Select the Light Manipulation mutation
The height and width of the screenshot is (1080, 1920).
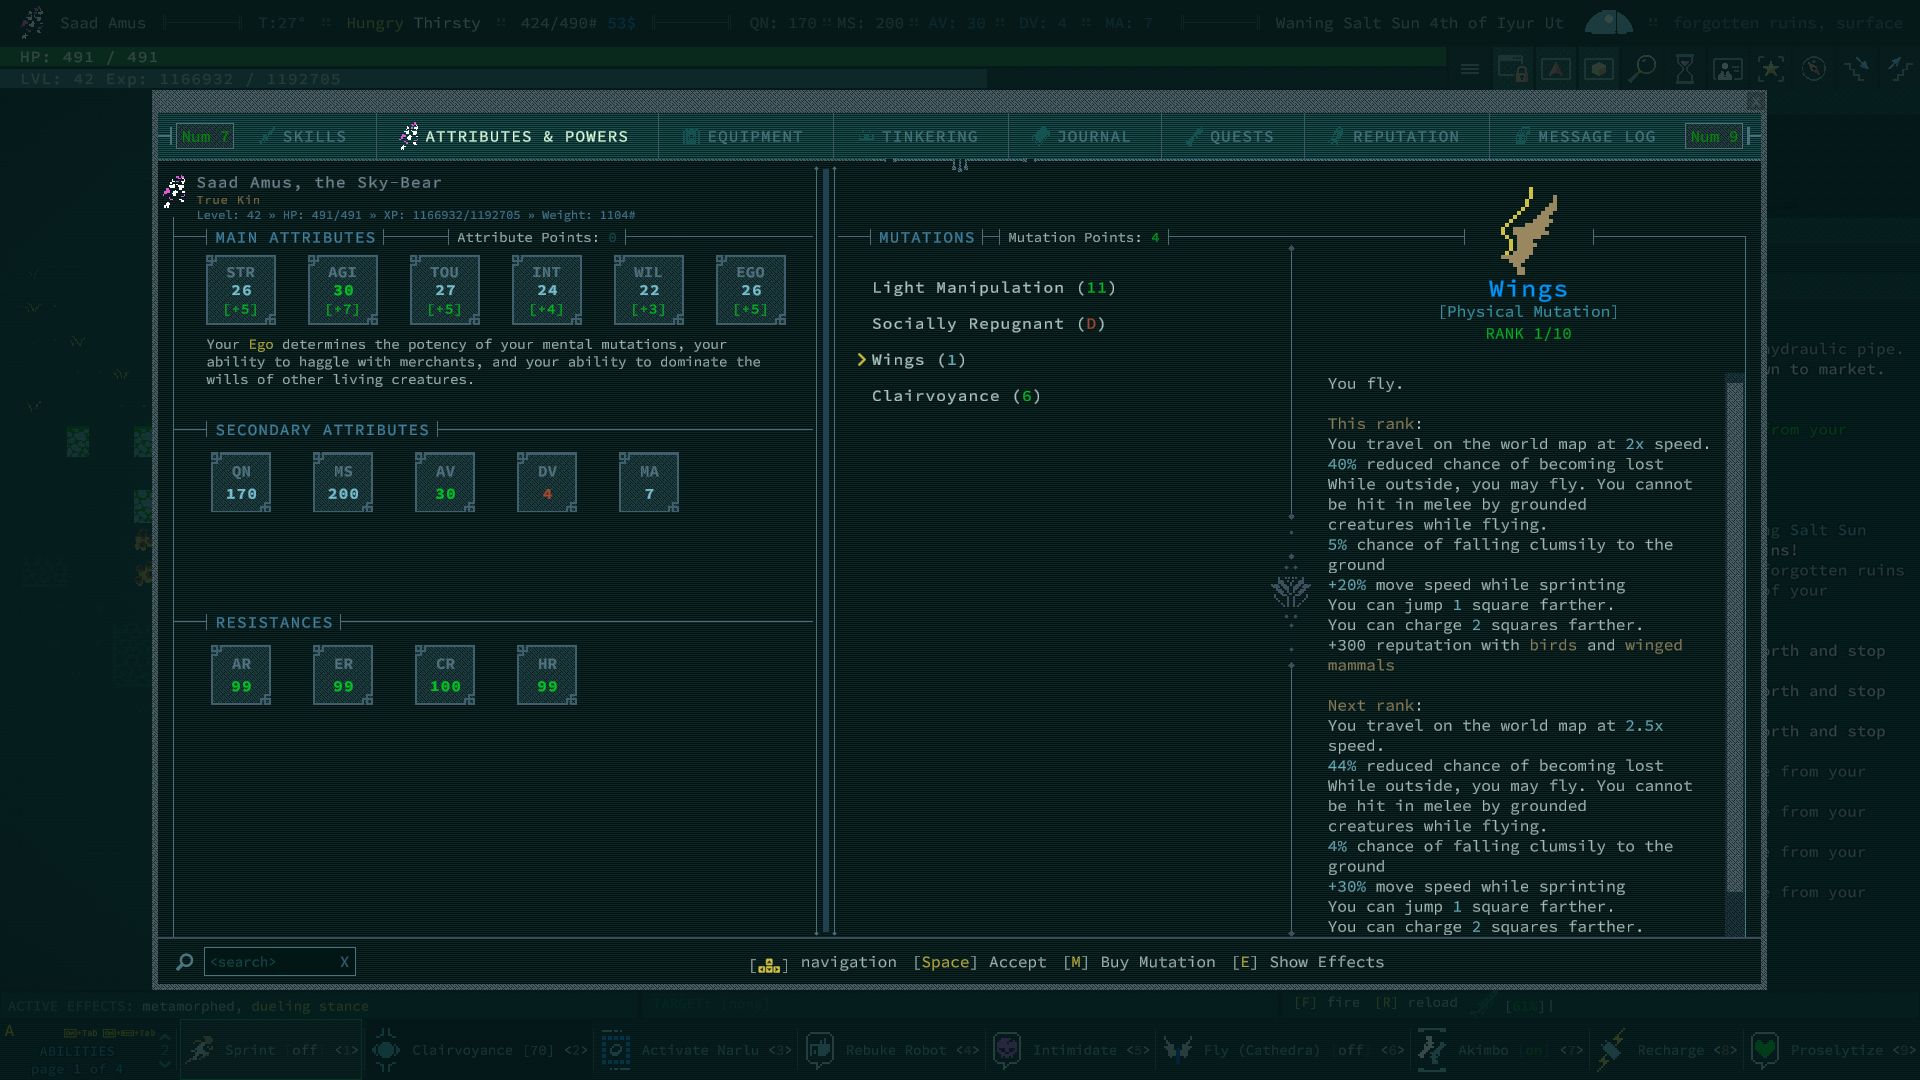click(993, 288)
